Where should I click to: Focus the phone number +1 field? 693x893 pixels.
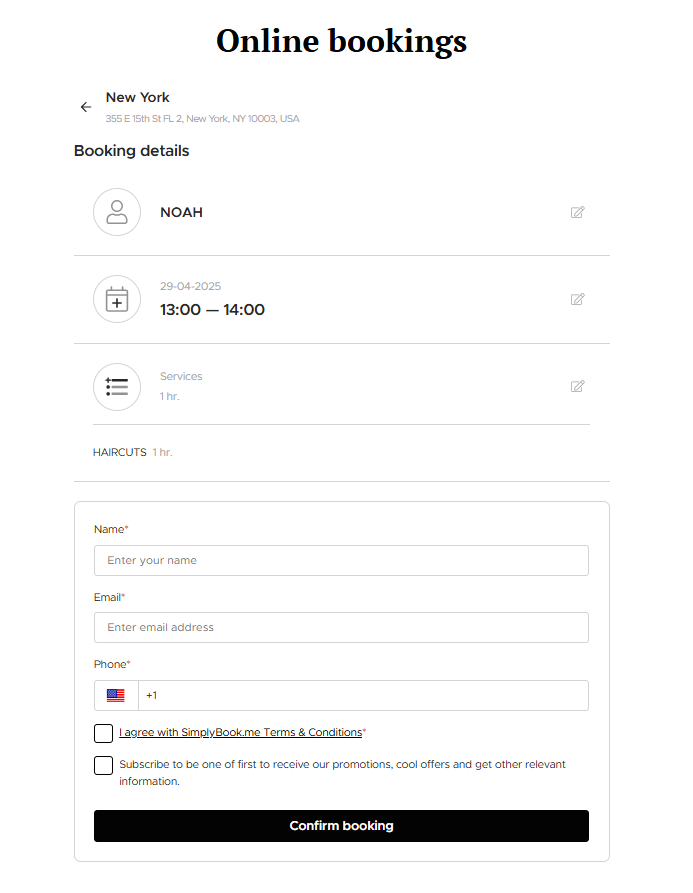pos(363,695)
